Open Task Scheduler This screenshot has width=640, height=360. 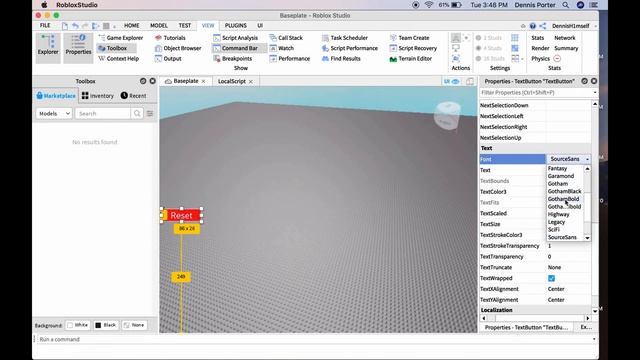point(345,38)
